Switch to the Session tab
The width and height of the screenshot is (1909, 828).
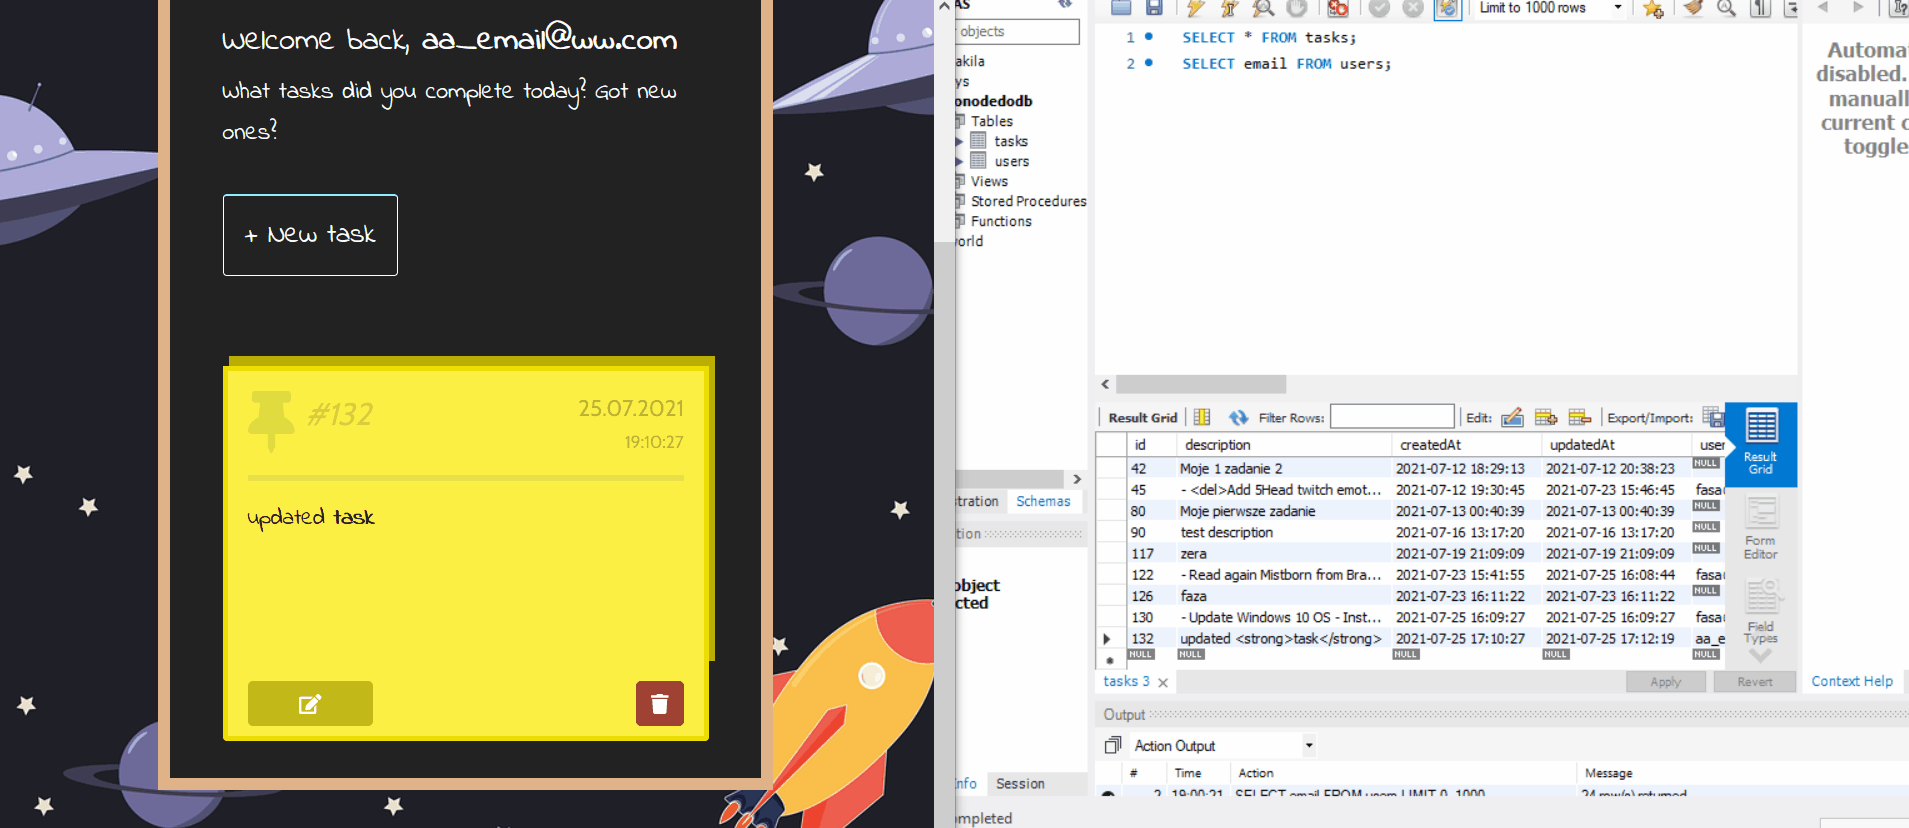tap(1020, 784)
